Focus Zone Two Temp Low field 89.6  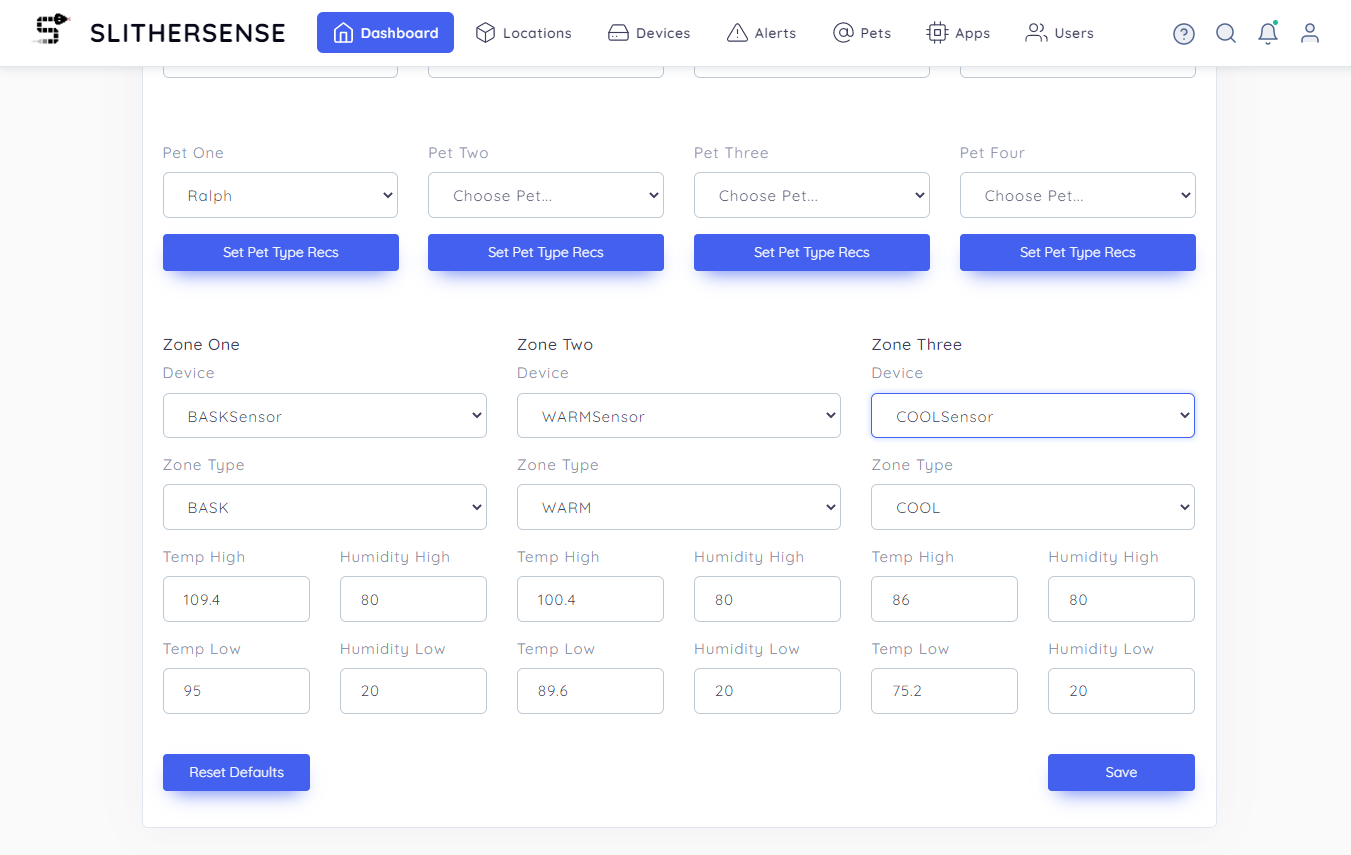pos(590,691)
